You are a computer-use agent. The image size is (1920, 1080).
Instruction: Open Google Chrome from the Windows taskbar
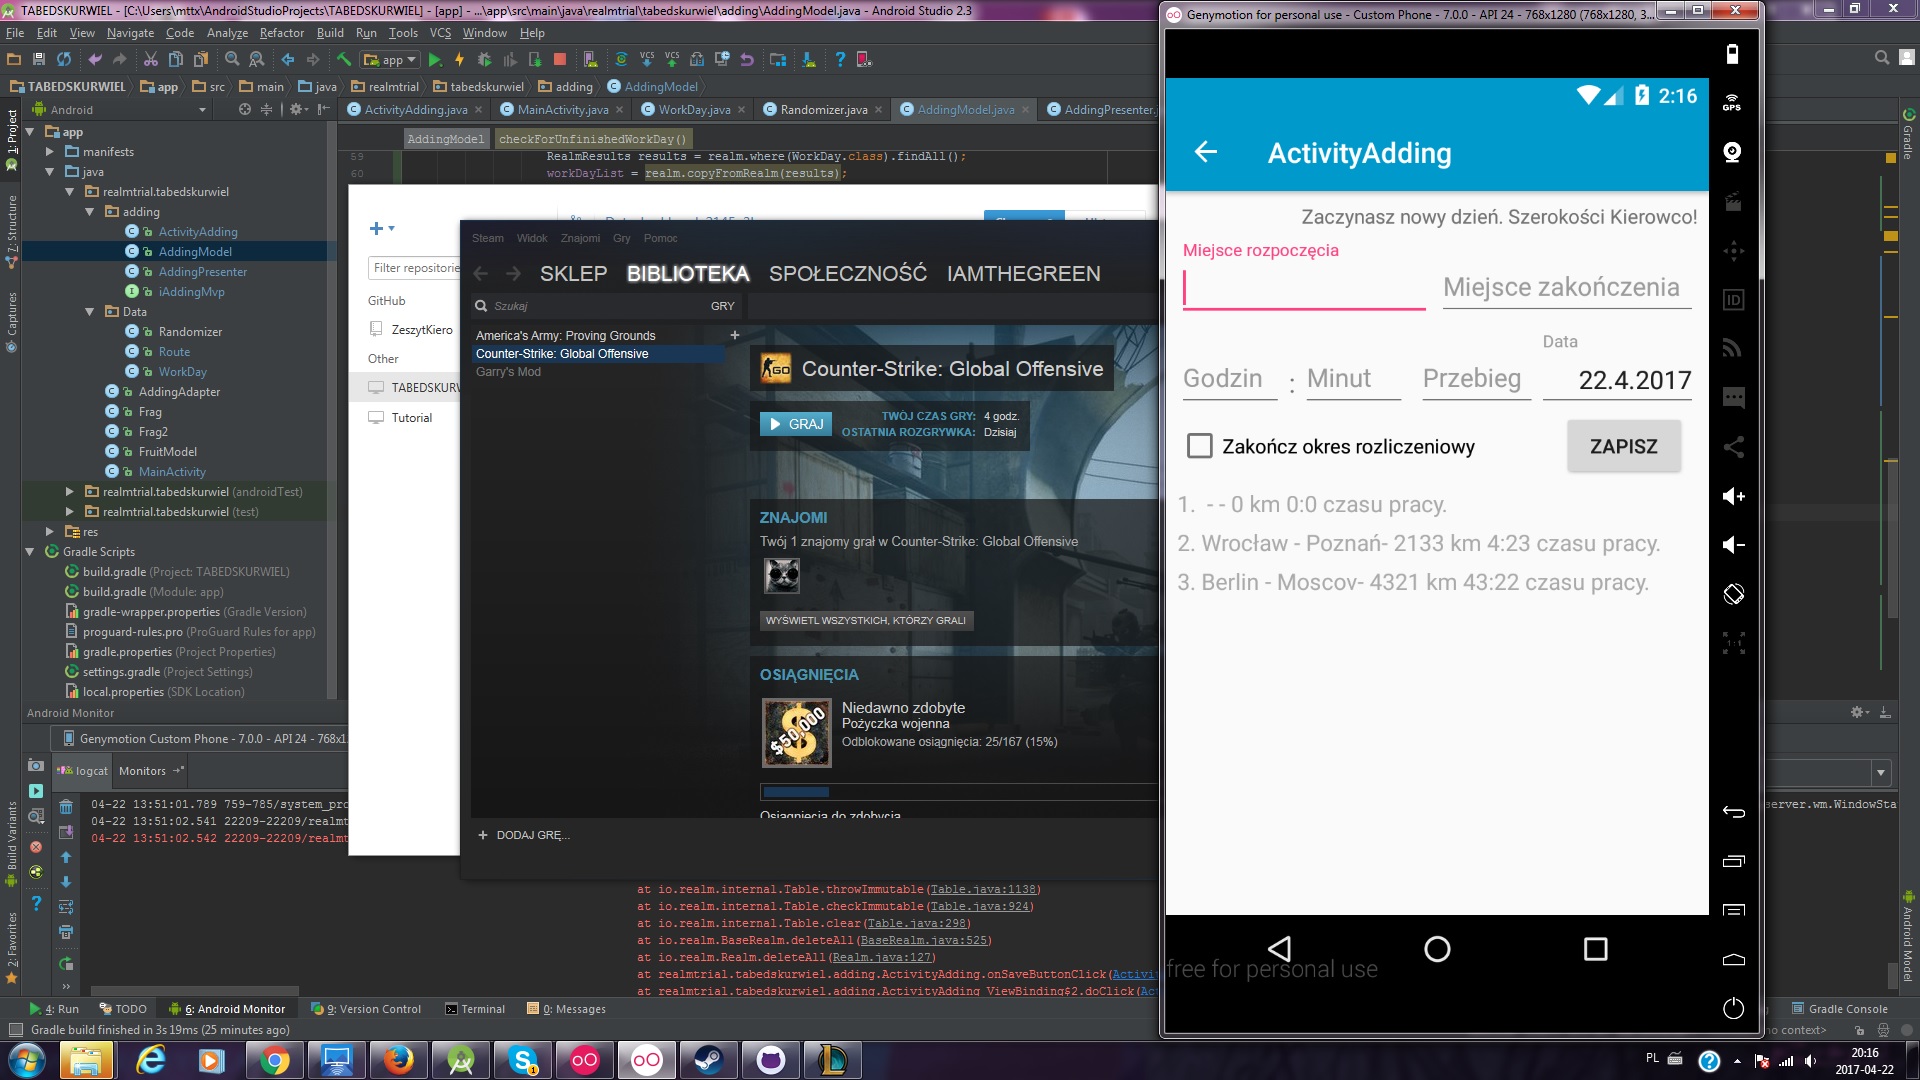click(273, 1060)
